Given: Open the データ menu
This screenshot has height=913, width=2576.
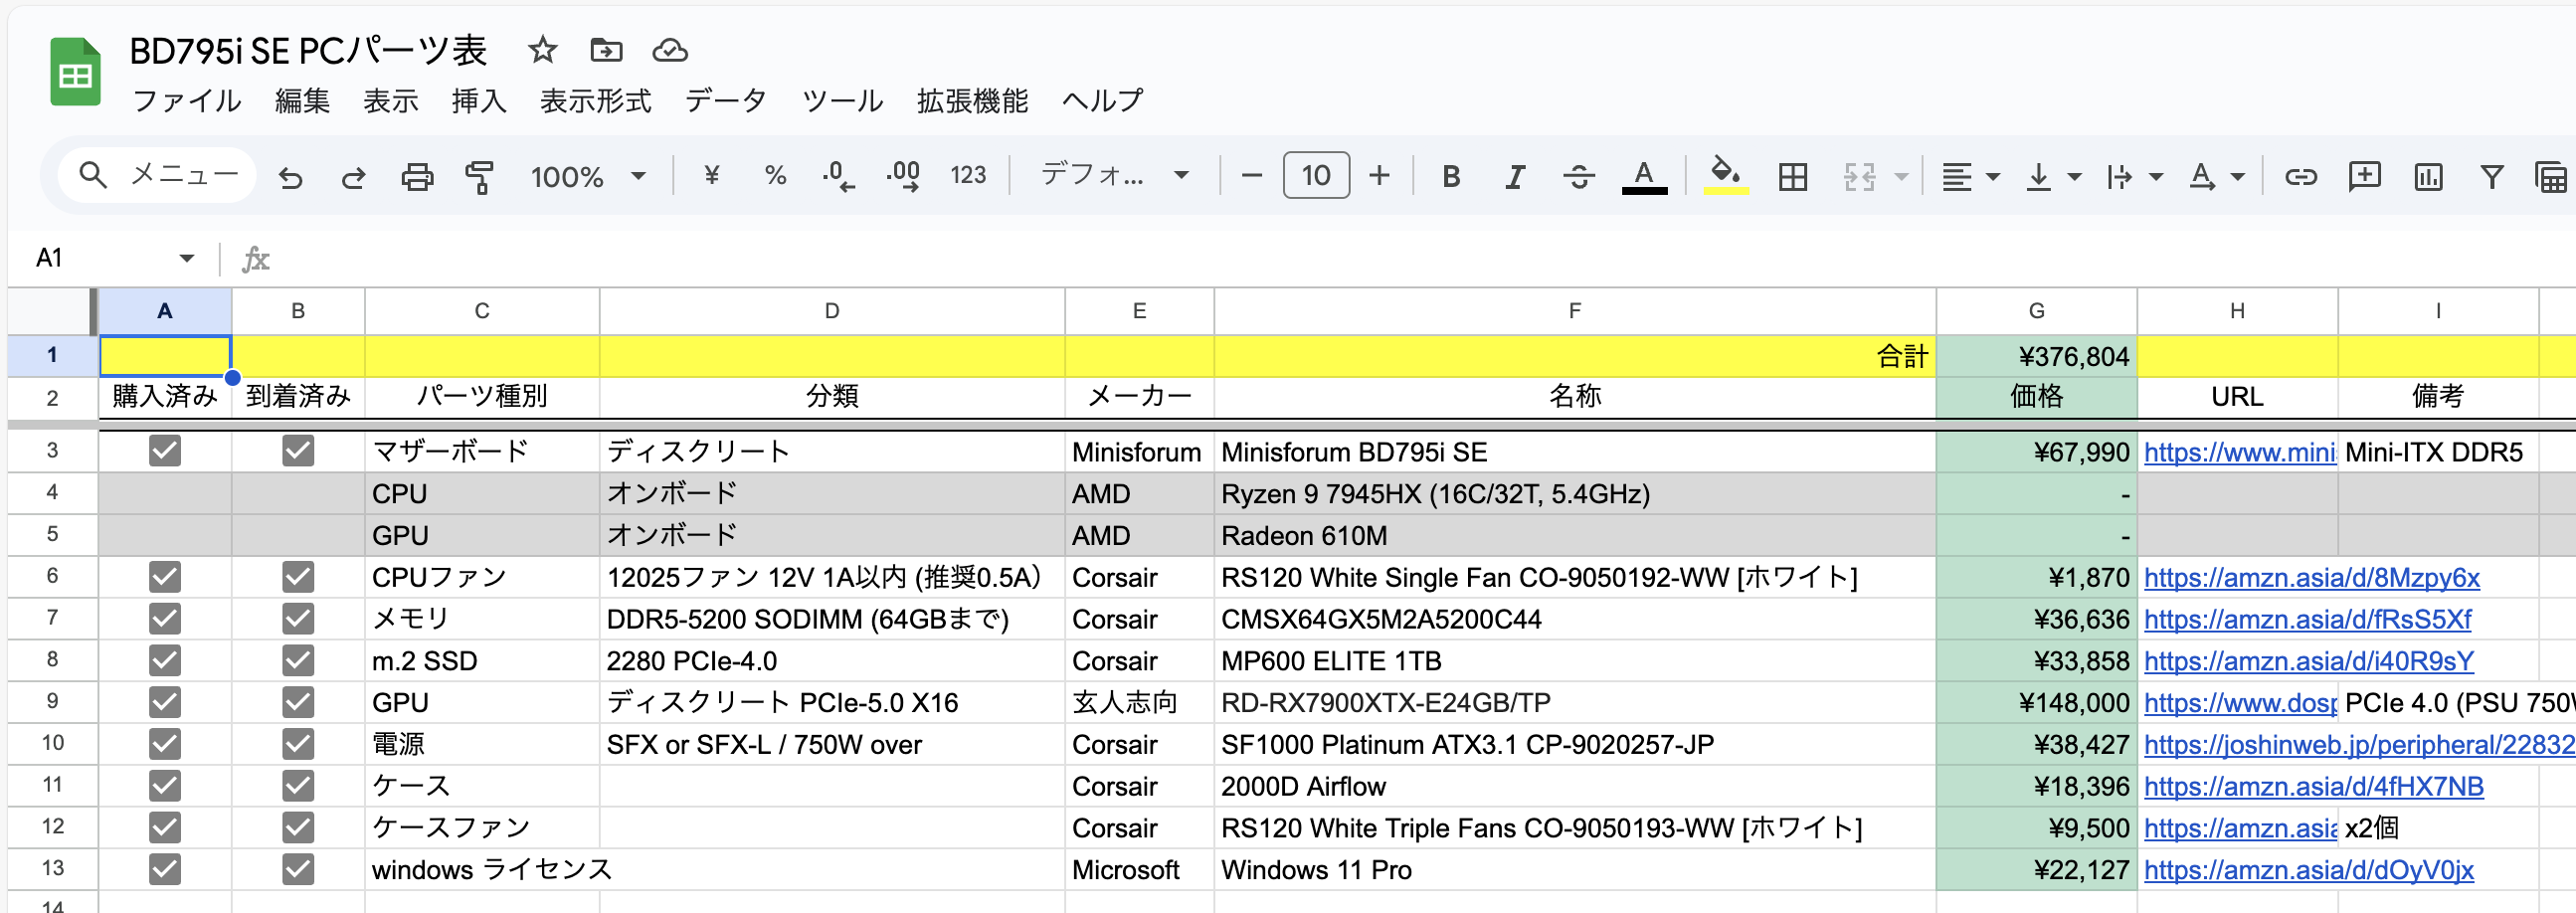Looking at the screenshot, I should click(x=725, y=100).
